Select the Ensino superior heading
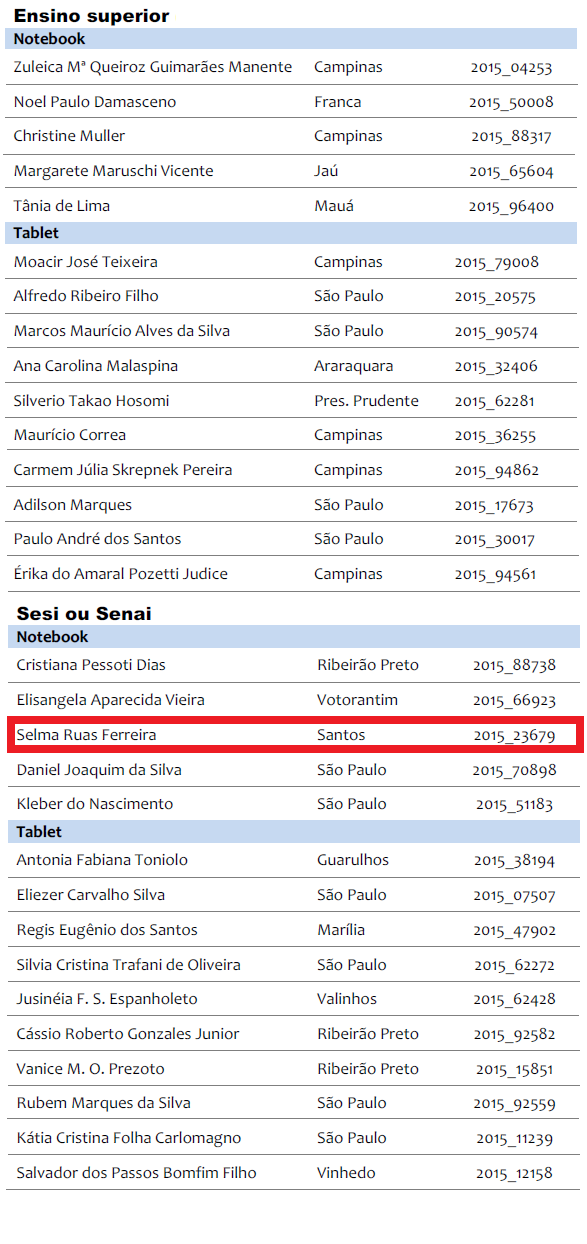This screenshot has height=1244, width=587. (91, 16)
